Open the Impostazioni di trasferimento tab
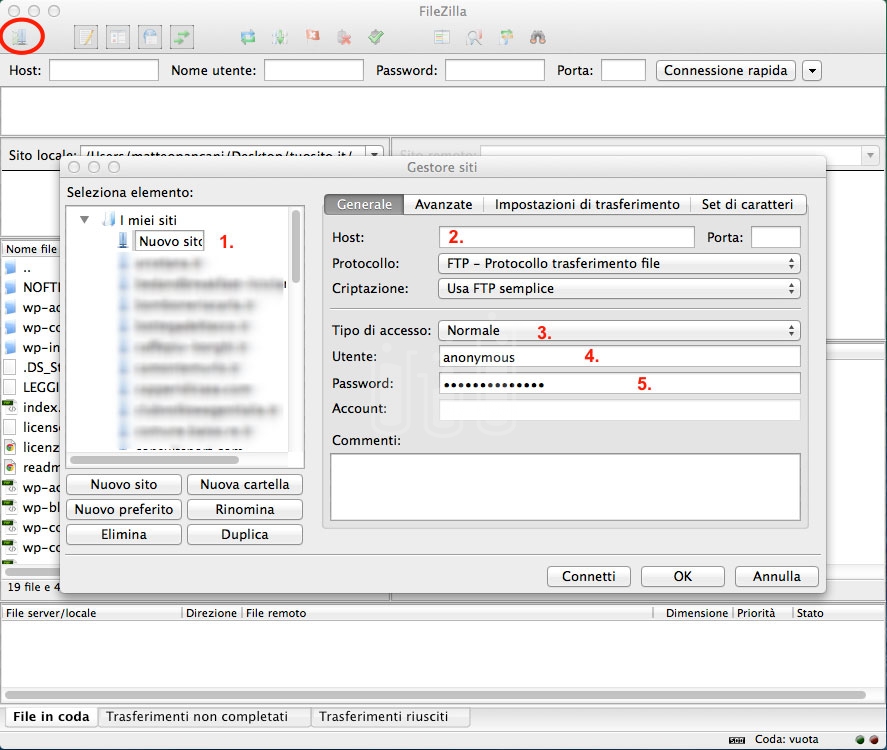This screenshot has height=750, width=887. [x=587, y=204]
